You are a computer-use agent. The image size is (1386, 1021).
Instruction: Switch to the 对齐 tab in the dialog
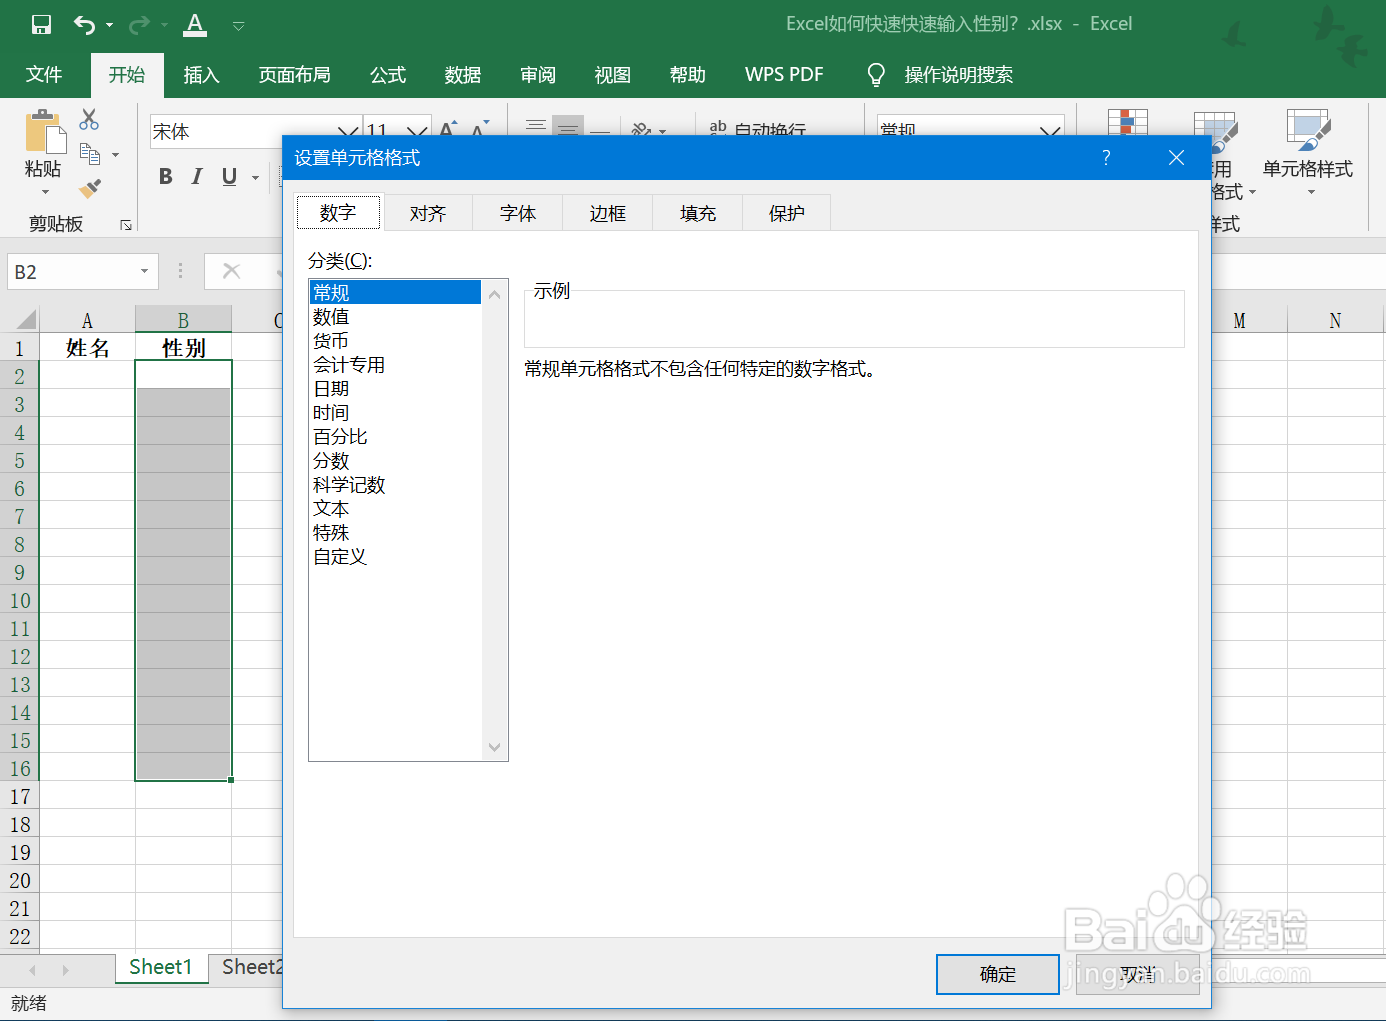tap(428, 212)
